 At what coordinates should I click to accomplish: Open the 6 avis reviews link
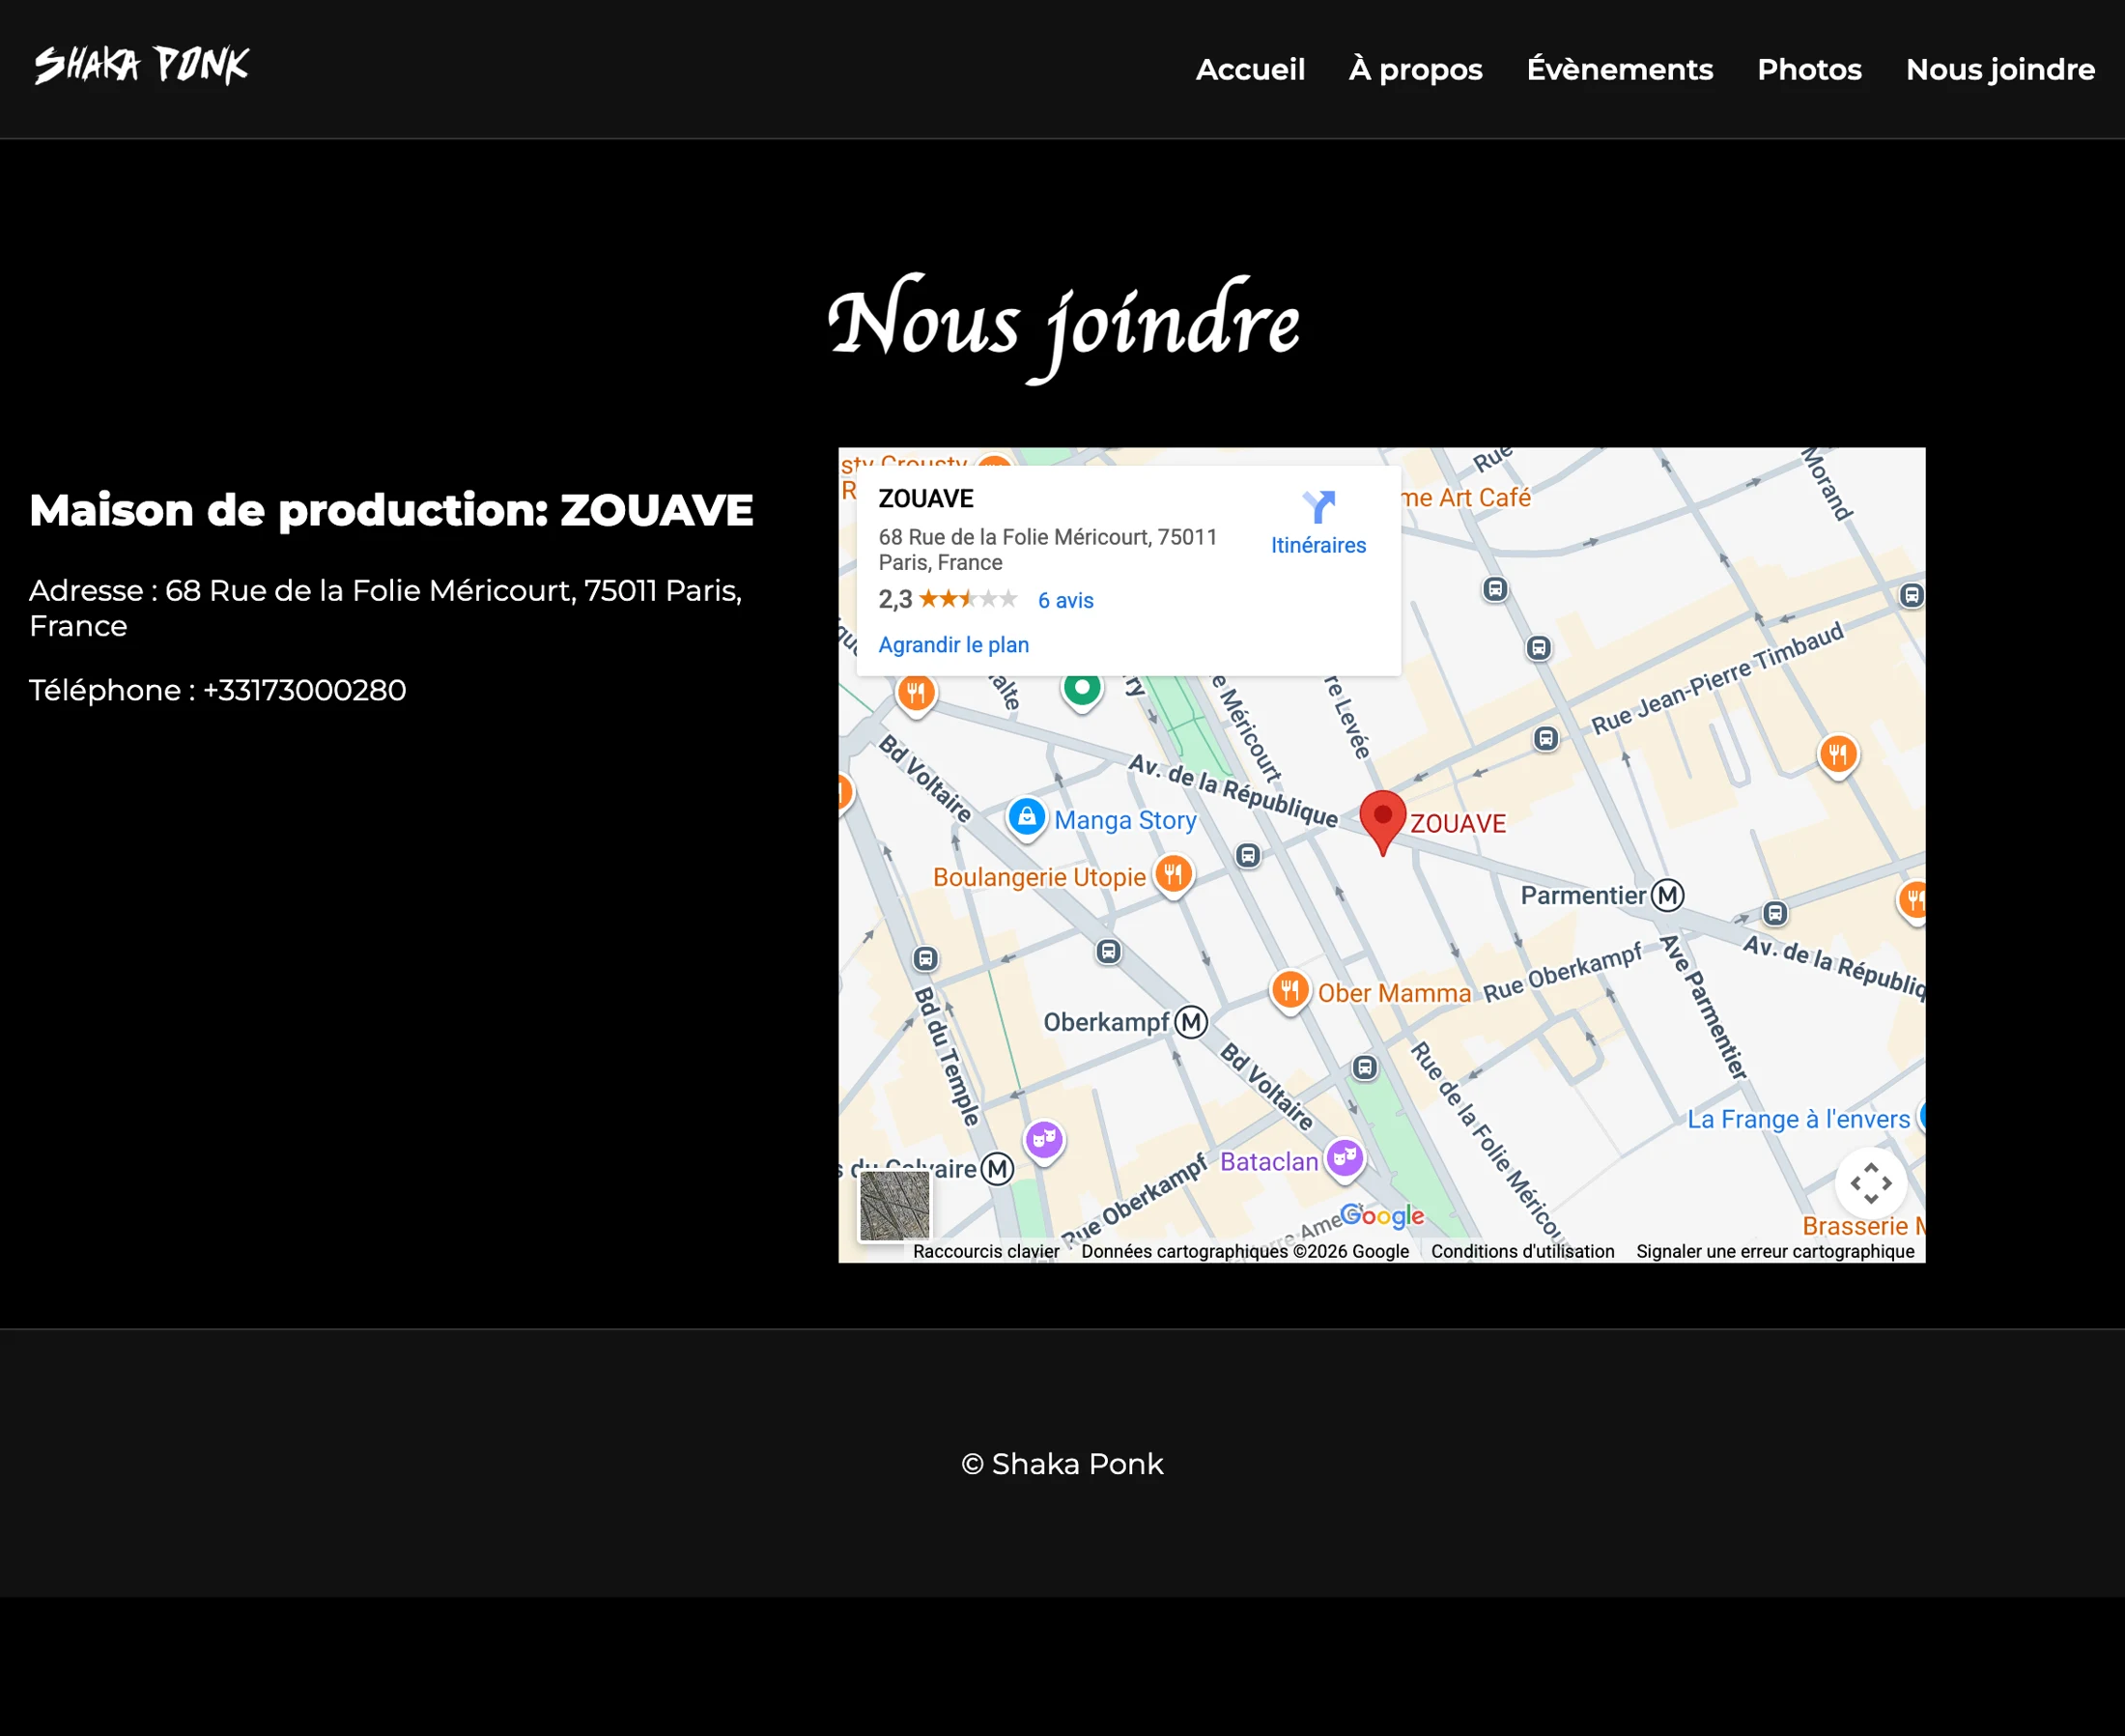point(1065,600)
